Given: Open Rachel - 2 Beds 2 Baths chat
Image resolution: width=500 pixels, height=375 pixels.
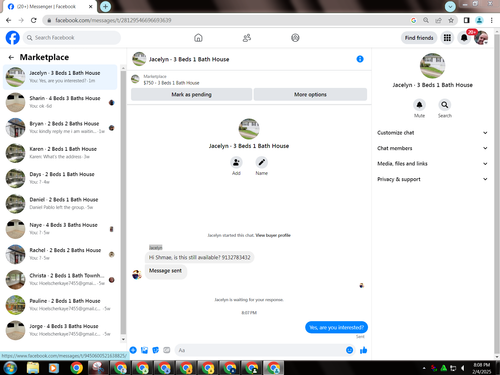Looking at the screenshot, I should click(60, 254).
